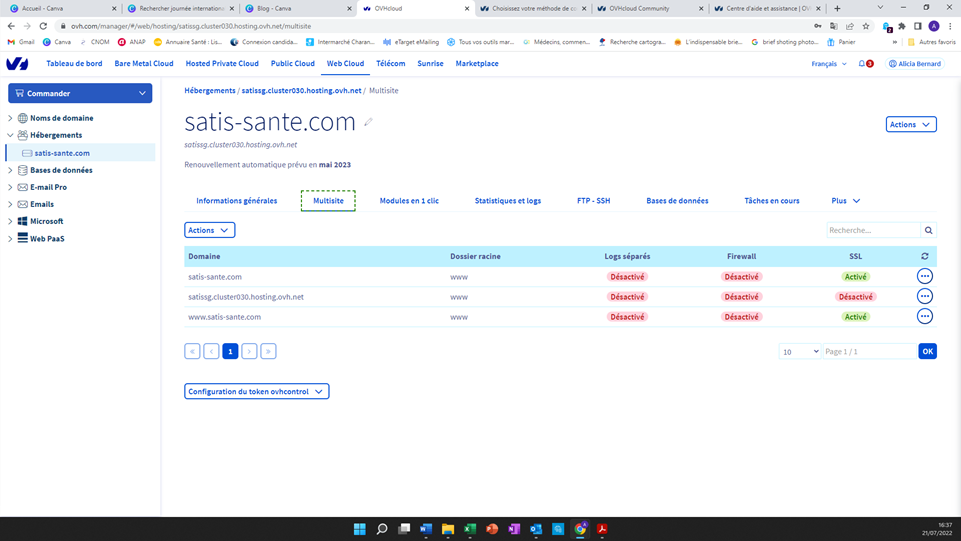
Task: Click the magnifier search icon in table
Action: coord(928,230)
